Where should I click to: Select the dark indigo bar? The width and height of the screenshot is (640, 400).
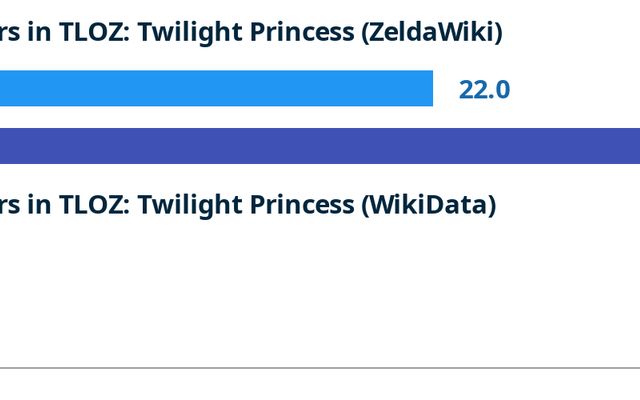coord(320,146)
